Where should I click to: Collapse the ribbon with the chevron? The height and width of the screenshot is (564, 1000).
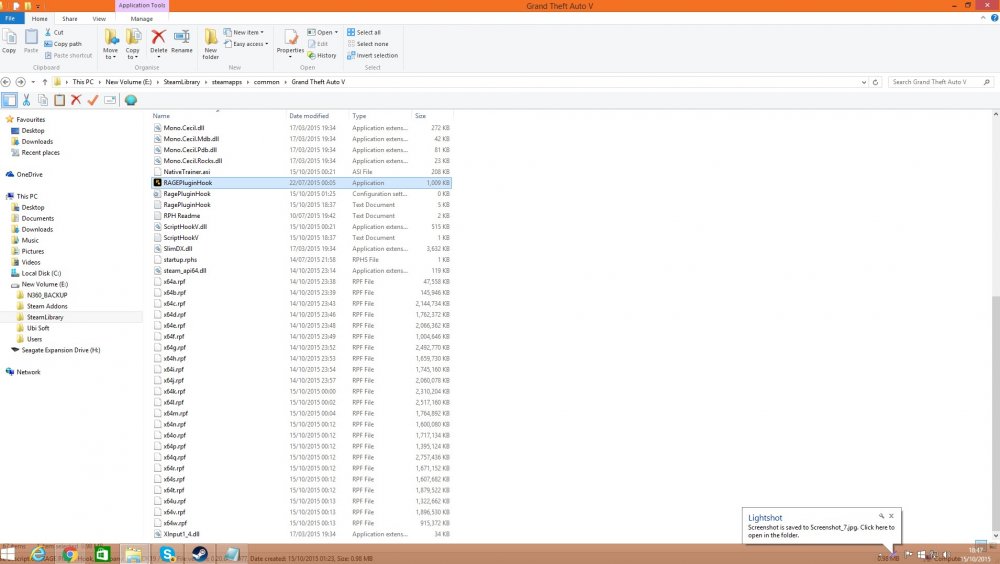(983, 19)
